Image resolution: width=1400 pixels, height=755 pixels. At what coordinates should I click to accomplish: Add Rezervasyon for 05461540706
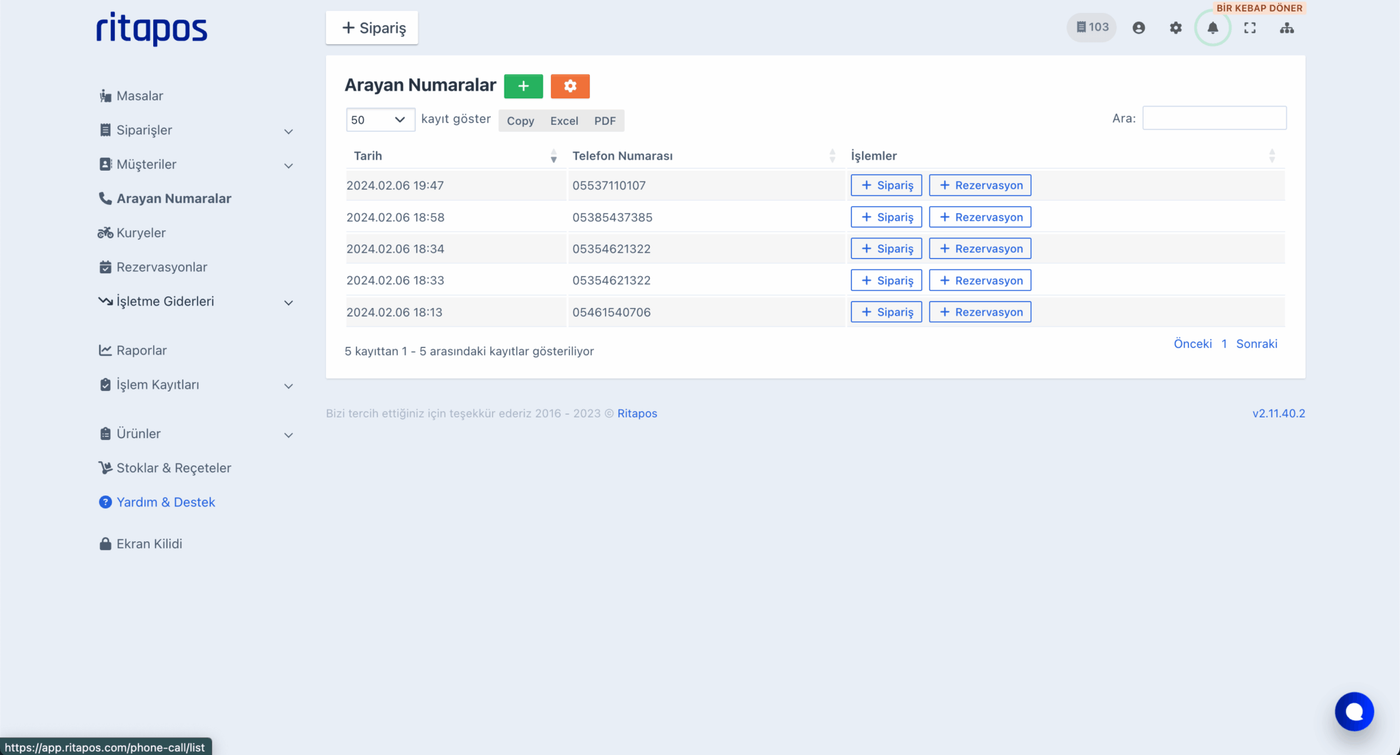point(980,312)
